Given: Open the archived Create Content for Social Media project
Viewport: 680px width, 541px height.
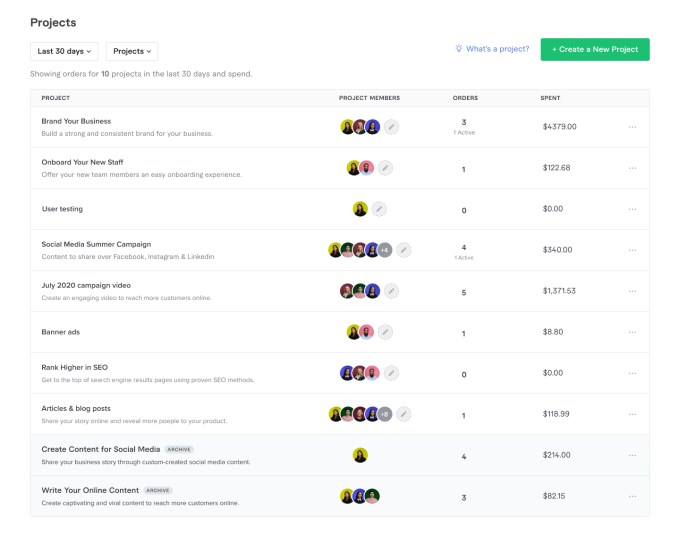Looking at the screenshot, I should (x=101, y=449).
